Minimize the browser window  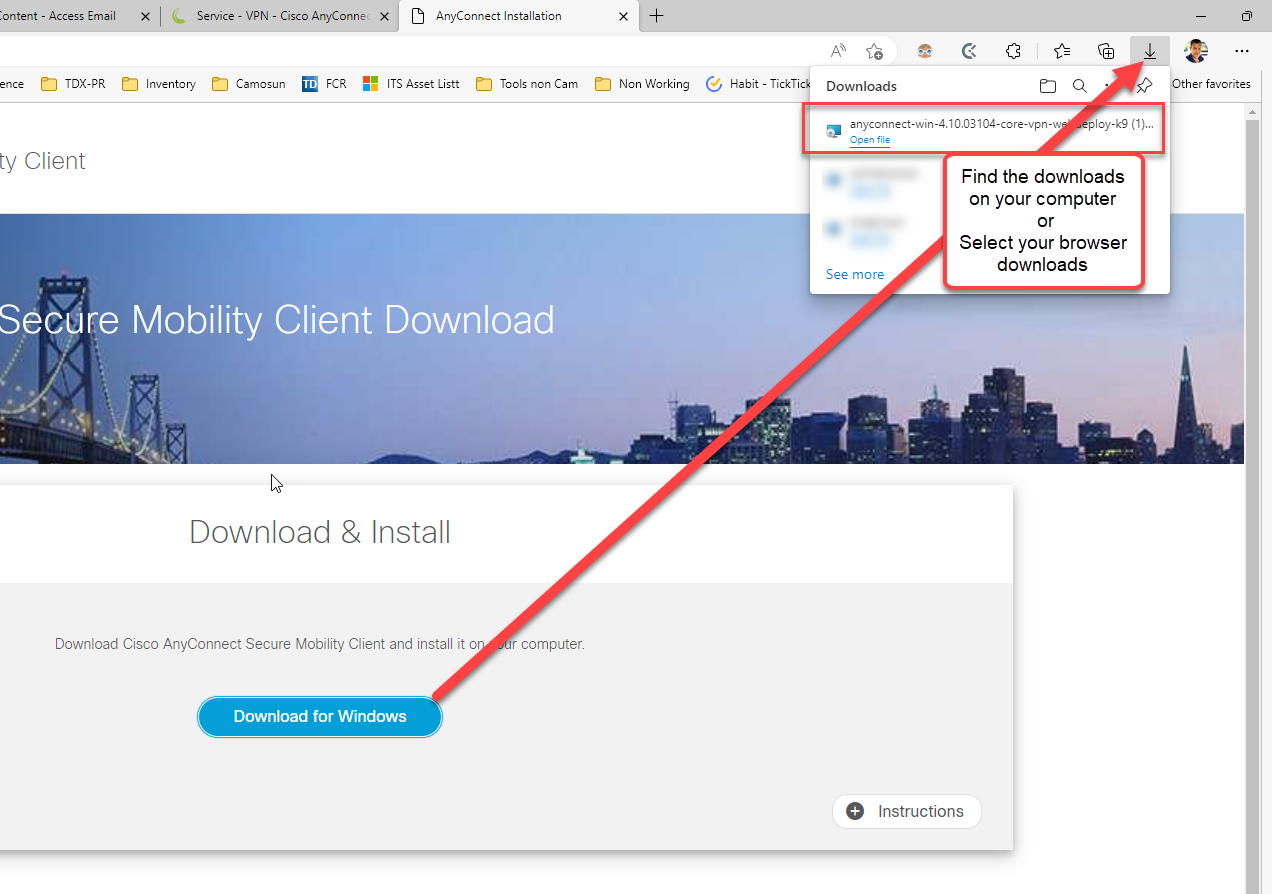coord(1201,16)
